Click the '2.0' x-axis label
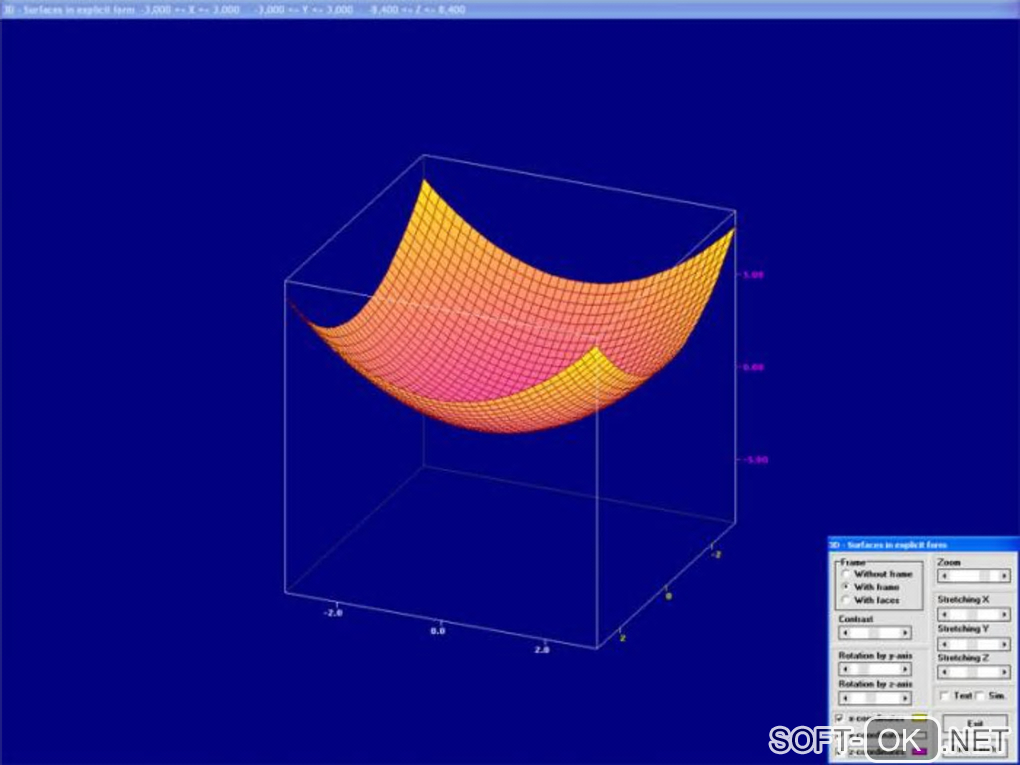 coord(542,649)
